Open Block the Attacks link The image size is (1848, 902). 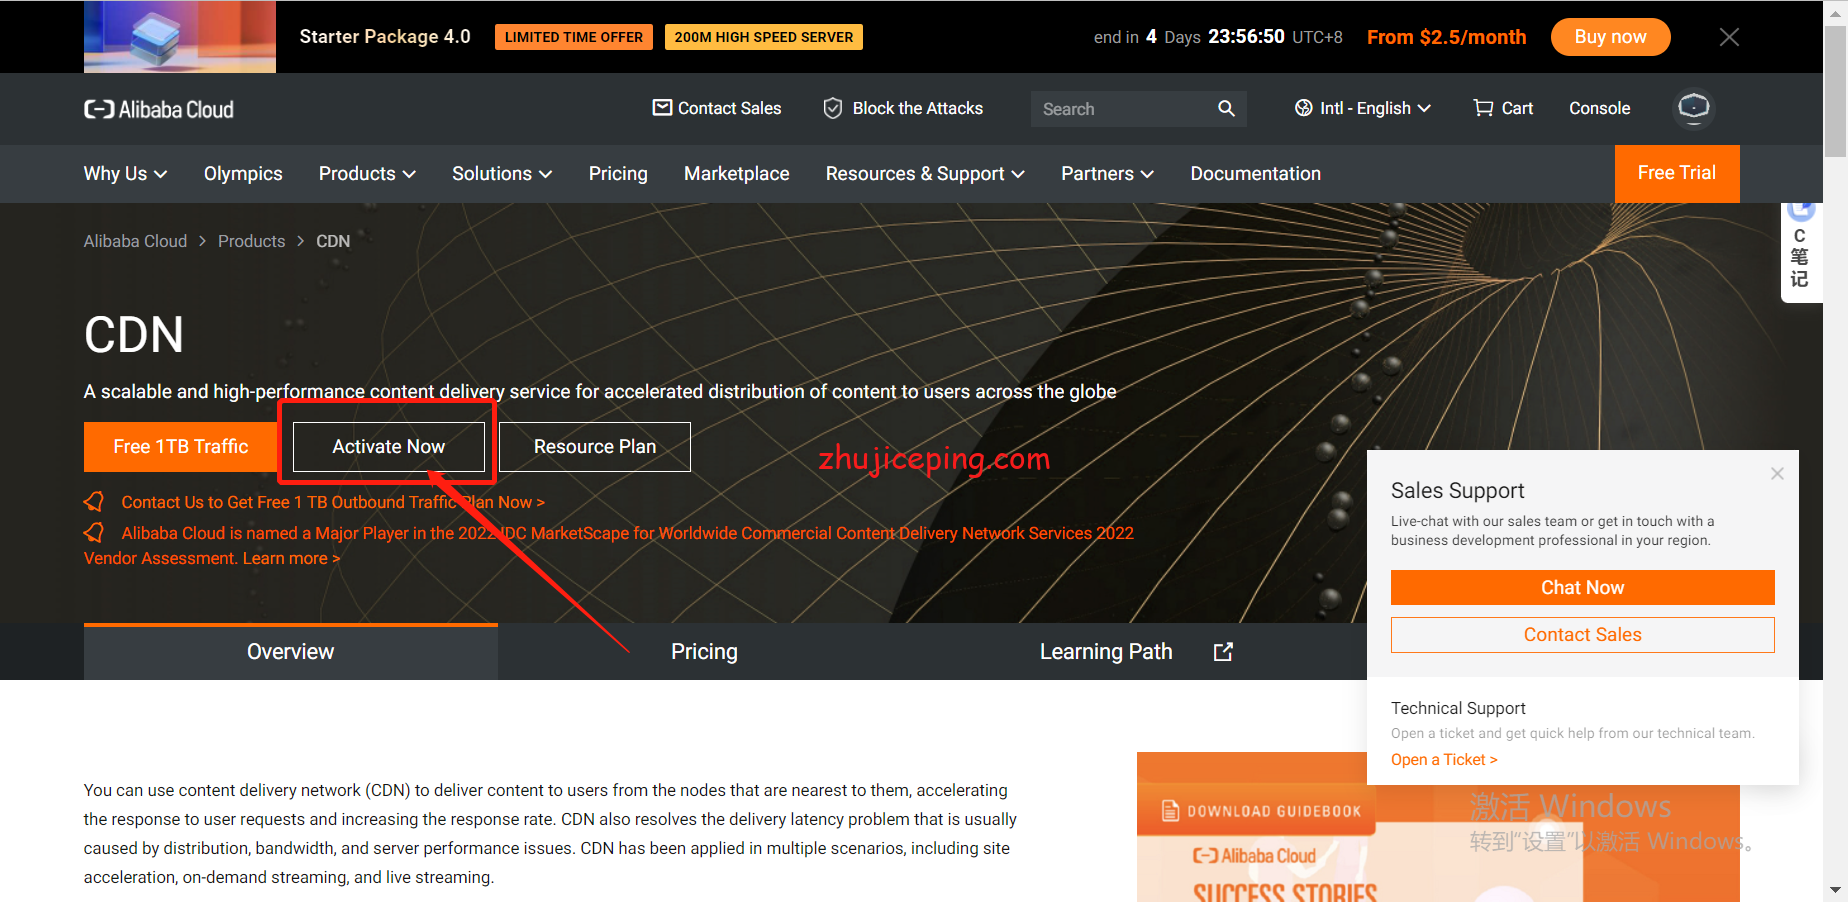(903, 108)
